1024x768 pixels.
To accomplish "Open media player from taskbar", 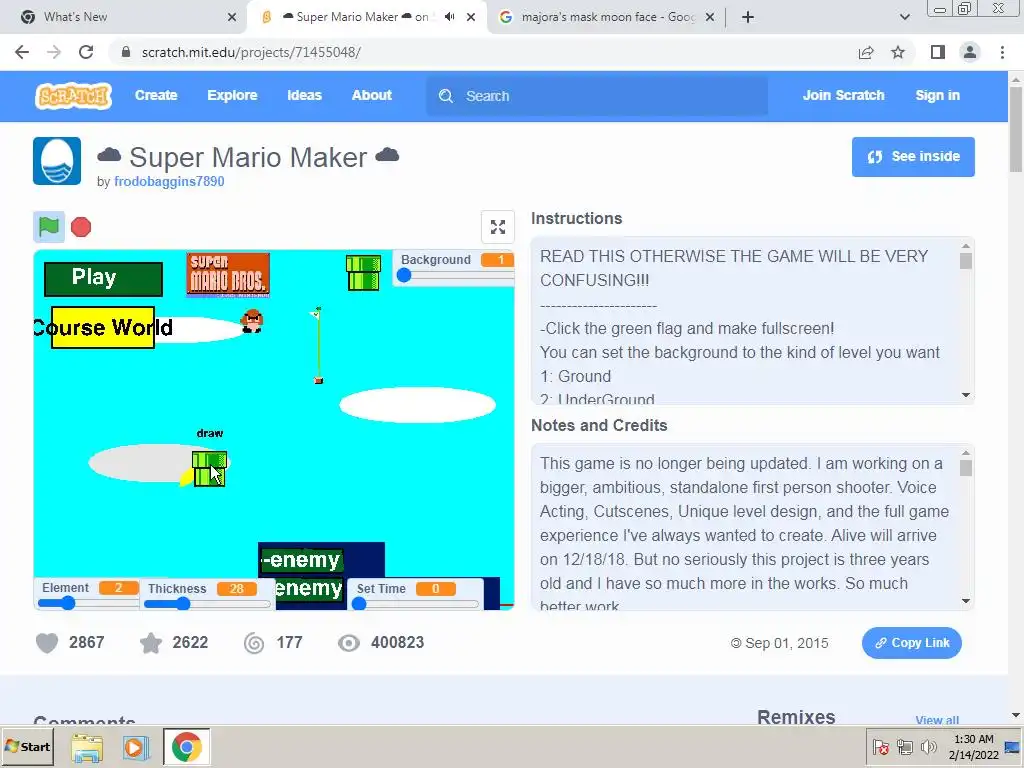I will [136, 747].
